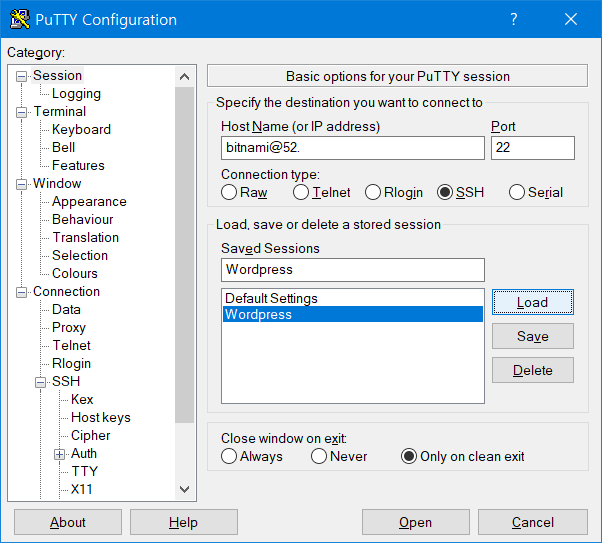Set close window on exit to Never
This screenshot has height=543, width=602.
[319, 456]
